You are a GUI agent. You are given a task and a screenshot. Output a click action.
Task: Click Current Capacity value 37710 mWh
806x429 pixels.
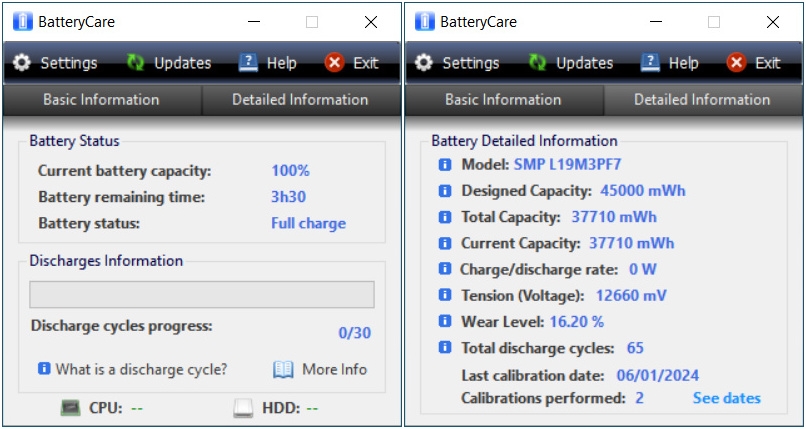[631, 243]
